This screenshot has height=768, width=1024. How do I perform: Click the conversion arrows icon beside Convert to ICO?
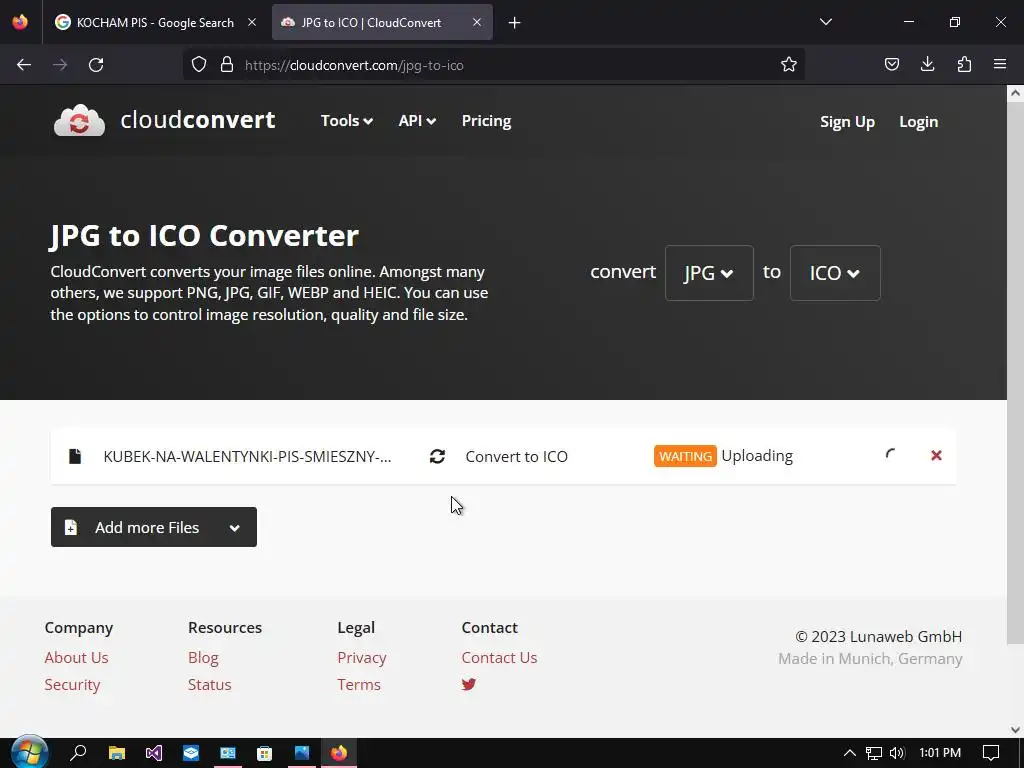tap(438, 456)
